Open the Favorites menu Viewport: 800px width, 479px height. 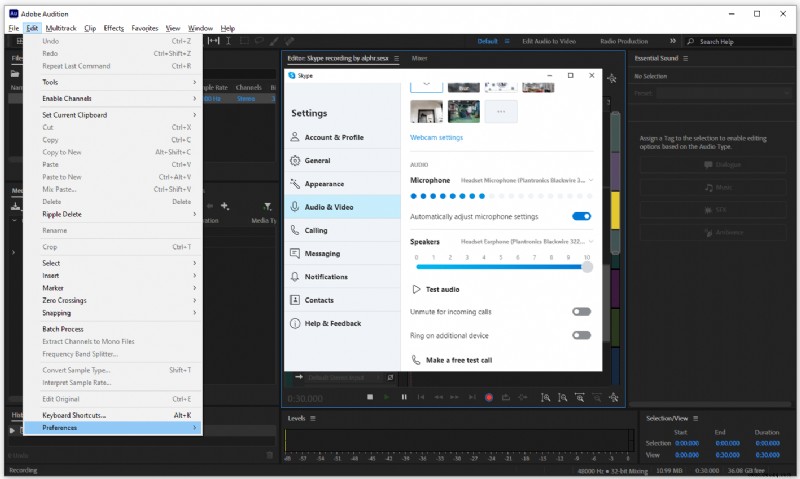[145, 28]
